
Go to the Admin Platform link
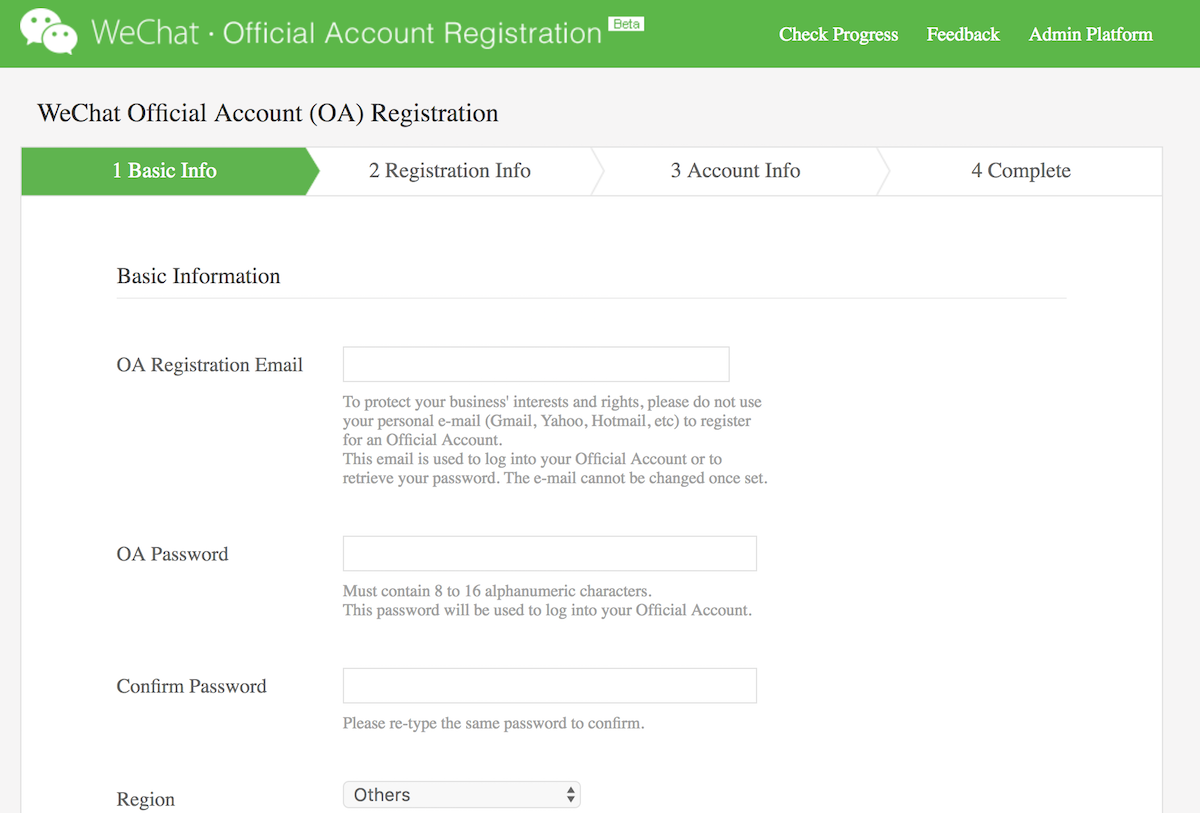tap(1090, 35)
